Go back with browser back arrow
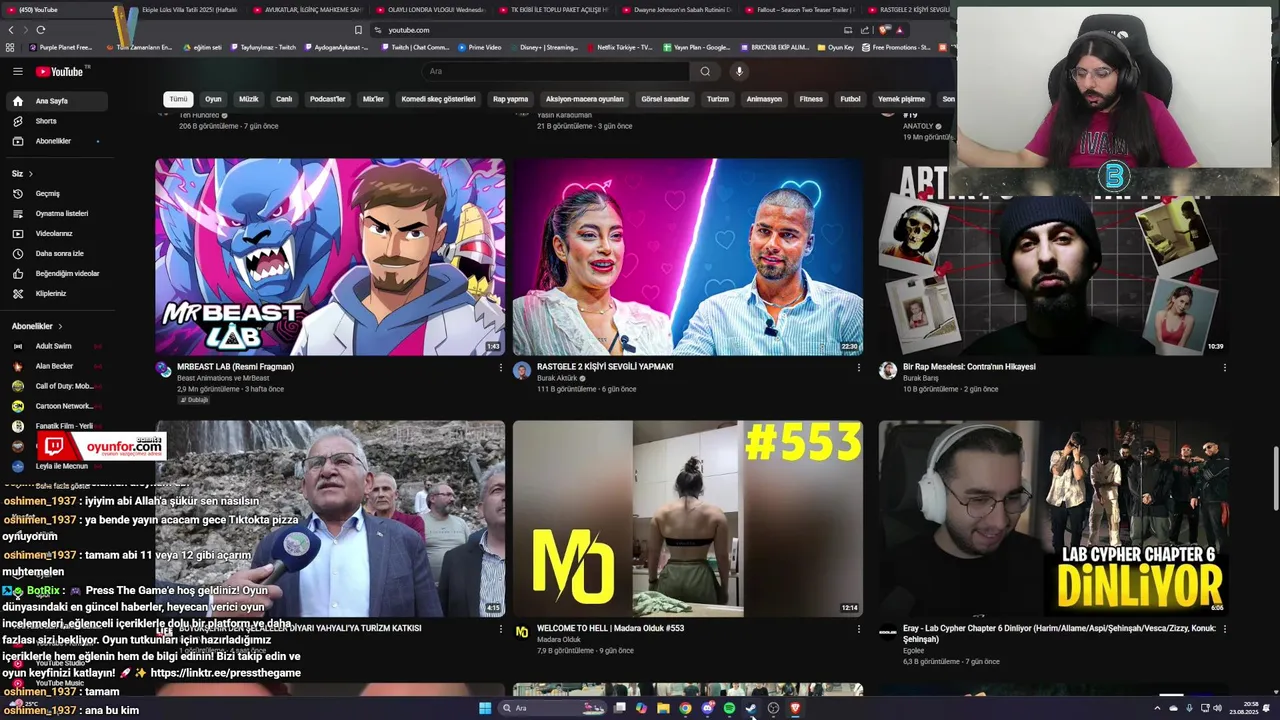The image size is (1280, 720). pyautogui.click(x=11, y=30)
